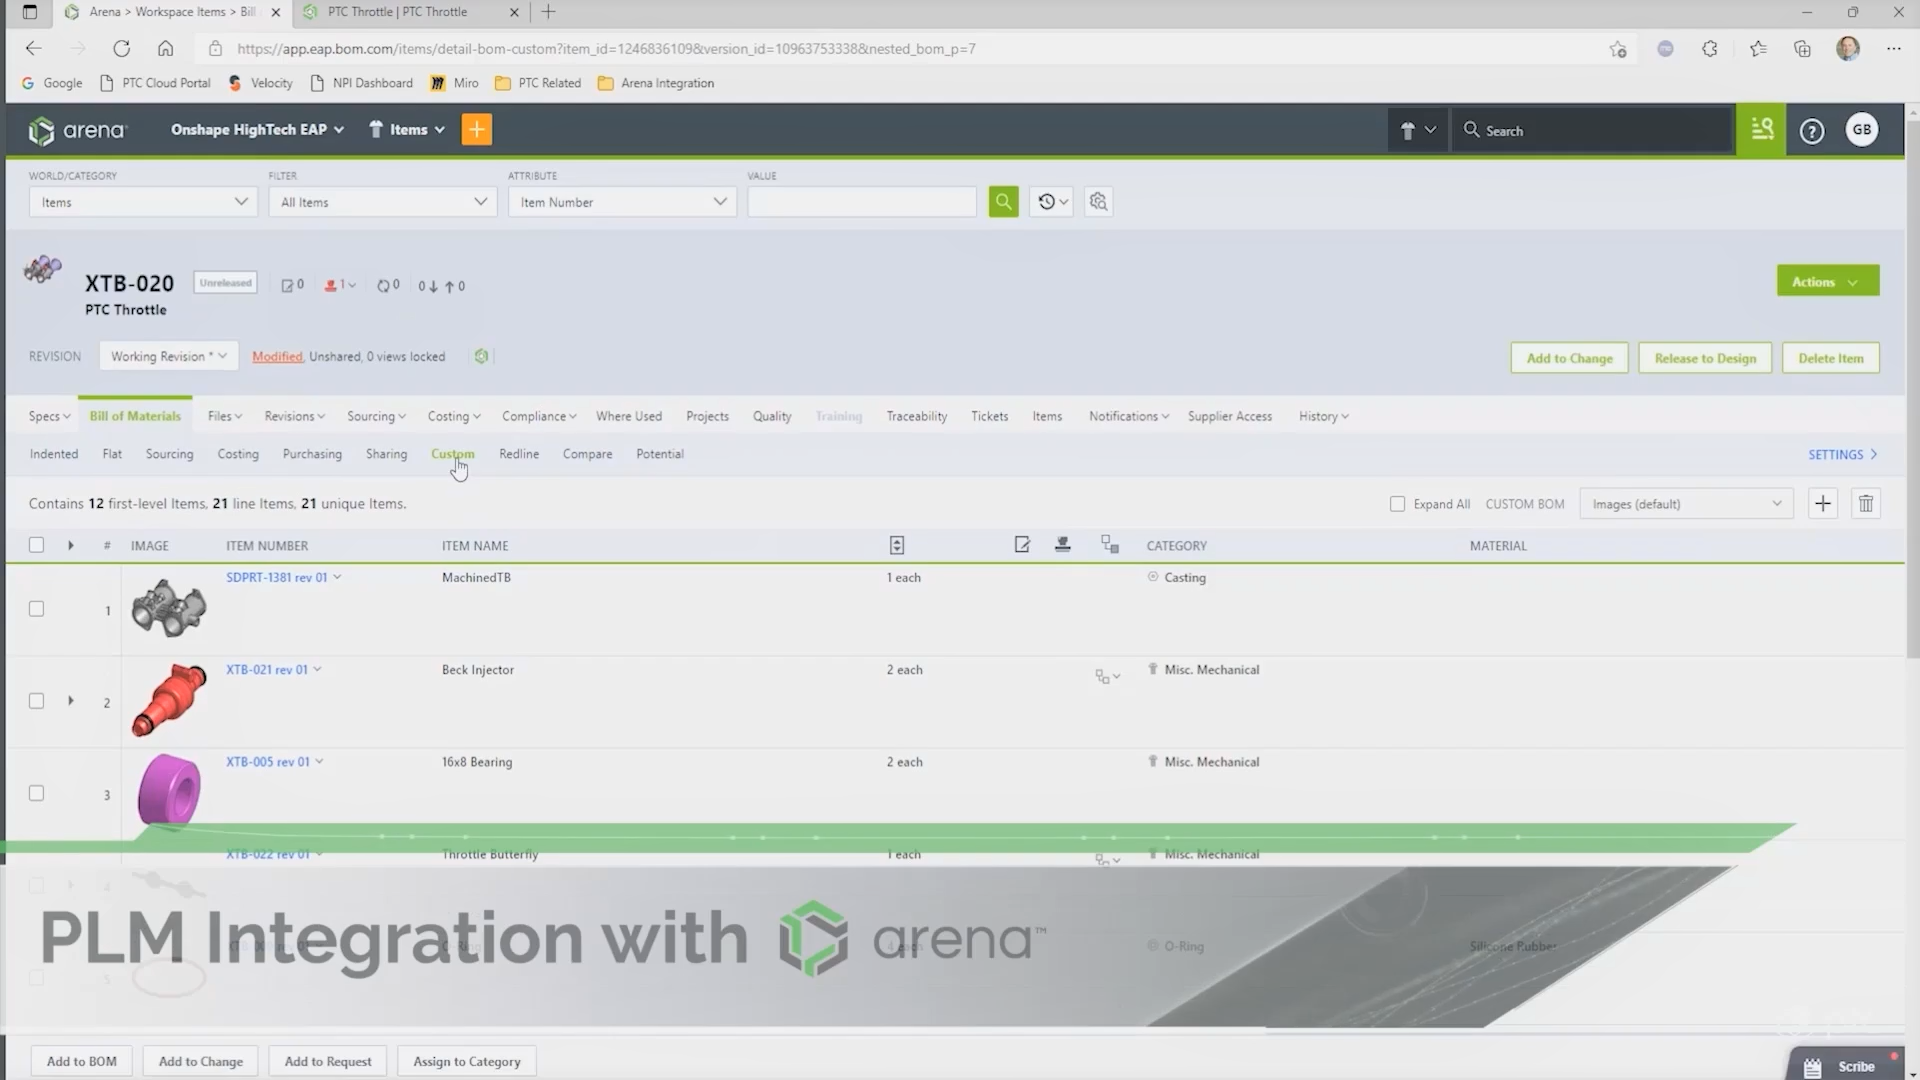Open the GB user avatar menu
The width and height of the screenshot is (1920, 1080).
tap(1861, 130)
